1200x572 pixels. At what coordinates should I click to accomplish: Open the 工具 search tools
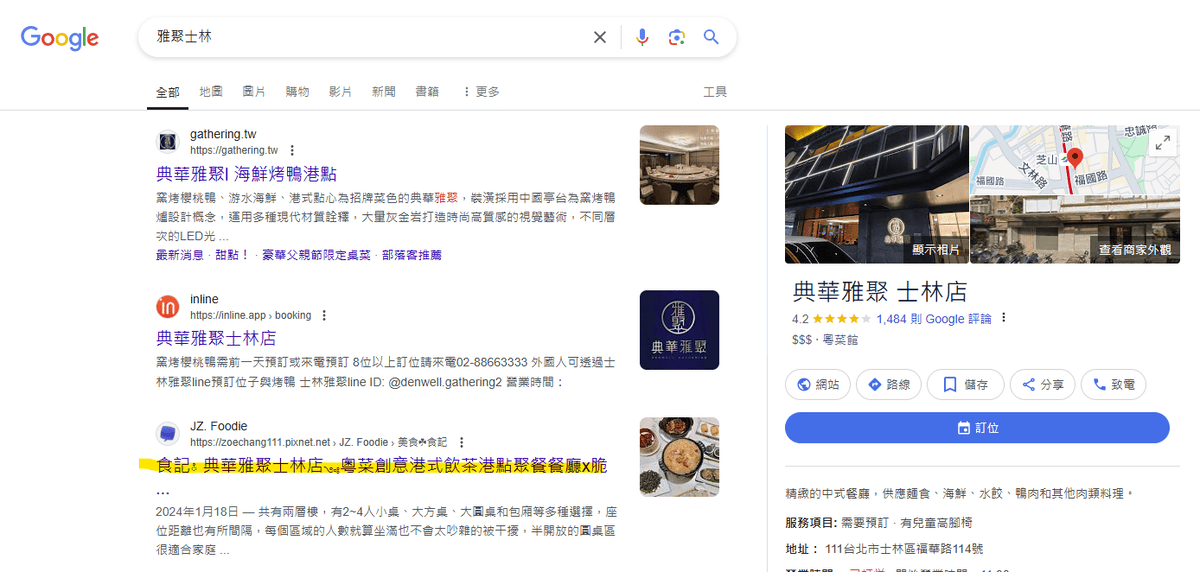pos(715,92)
